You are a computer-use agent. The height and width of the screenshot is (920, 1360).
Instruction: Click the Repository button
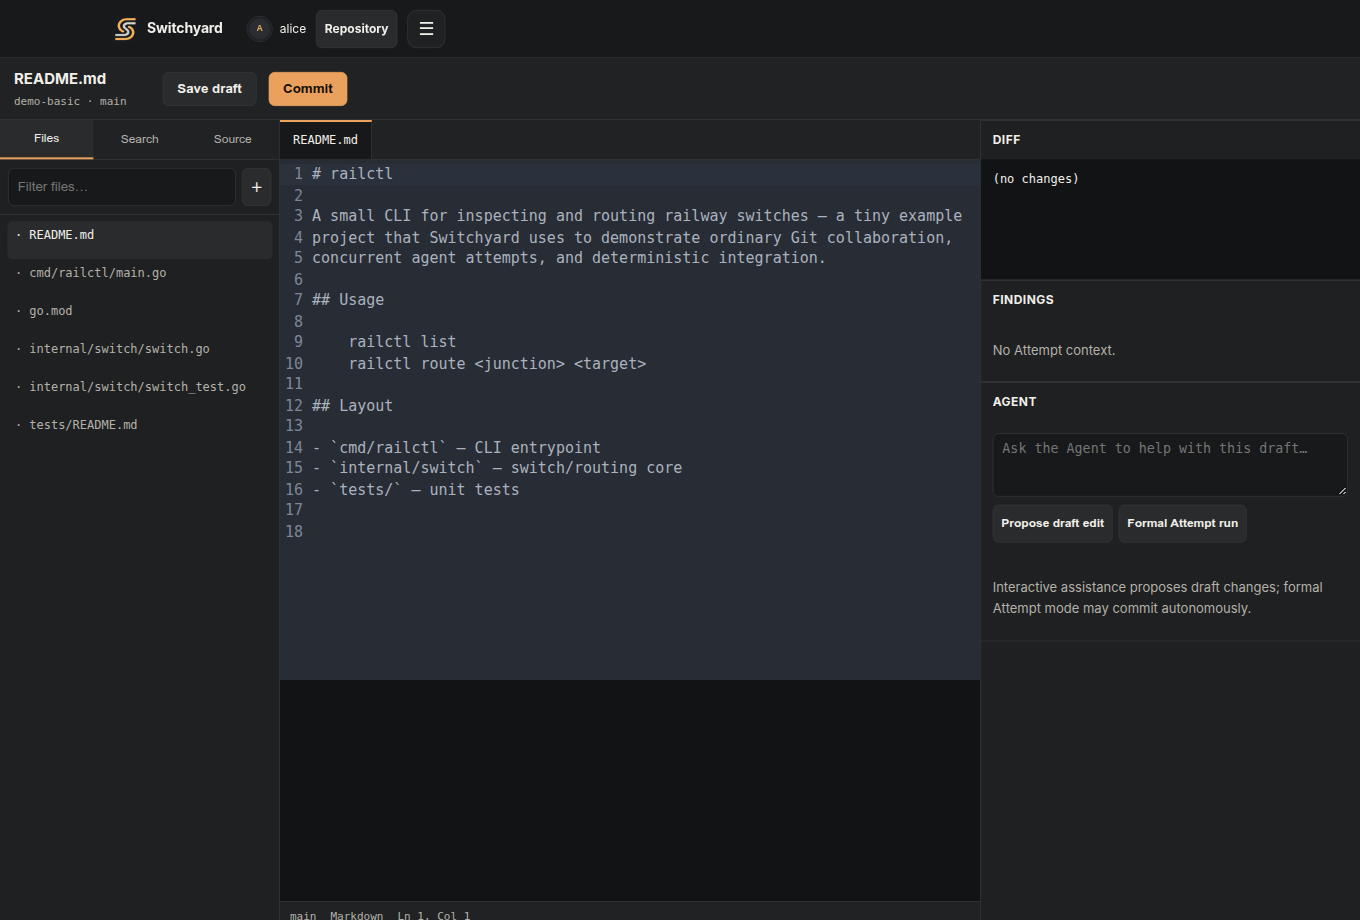356,29
